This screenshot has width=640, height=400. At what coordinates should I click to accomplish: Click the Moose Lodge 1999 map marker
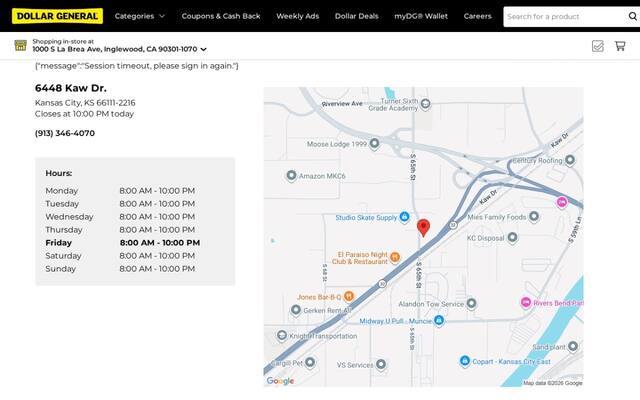tap(374, 144)
